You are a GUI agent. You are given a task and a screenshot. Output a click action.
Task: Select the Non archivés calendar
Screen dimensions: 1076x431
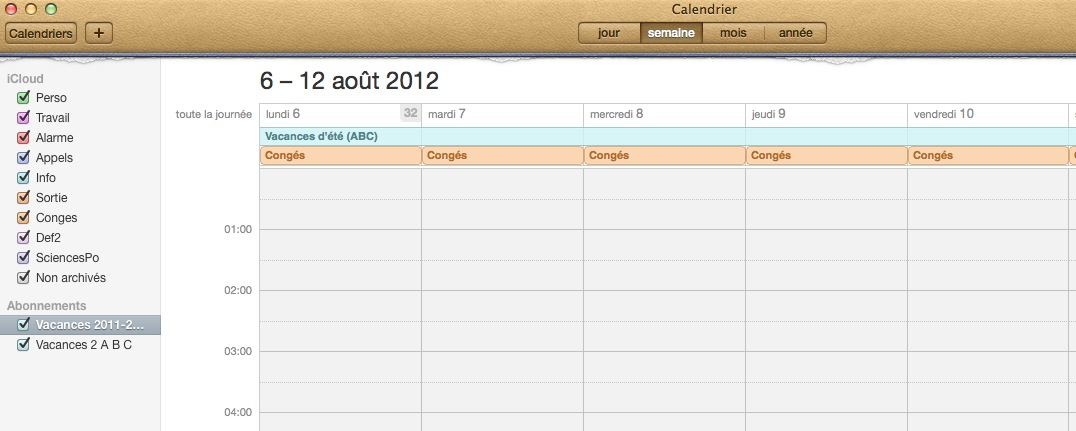click(x=70, y=278)
